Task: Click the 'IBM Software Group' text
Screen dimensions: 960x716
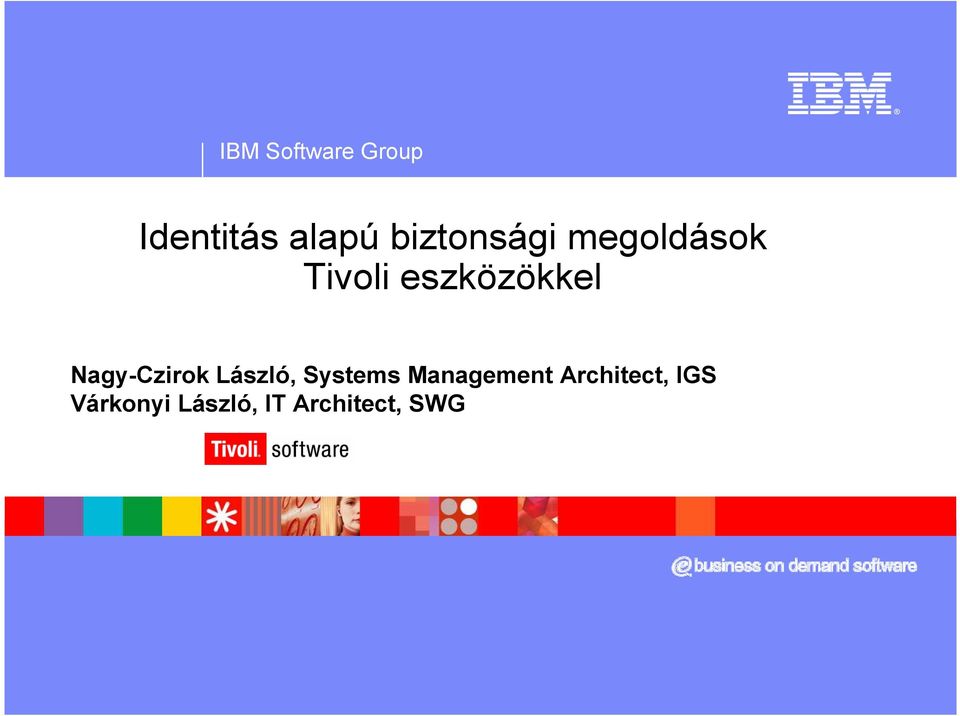Action: coord(321,151)
